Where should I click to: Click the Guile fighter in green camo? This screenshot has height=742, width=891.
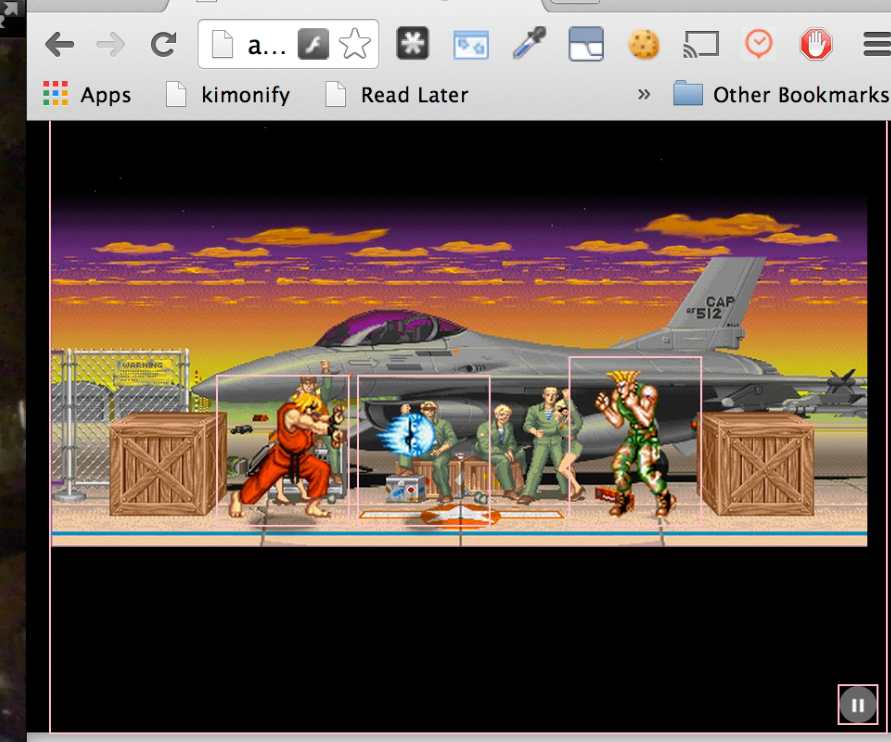pyautogui.click(x=635, y=444)
